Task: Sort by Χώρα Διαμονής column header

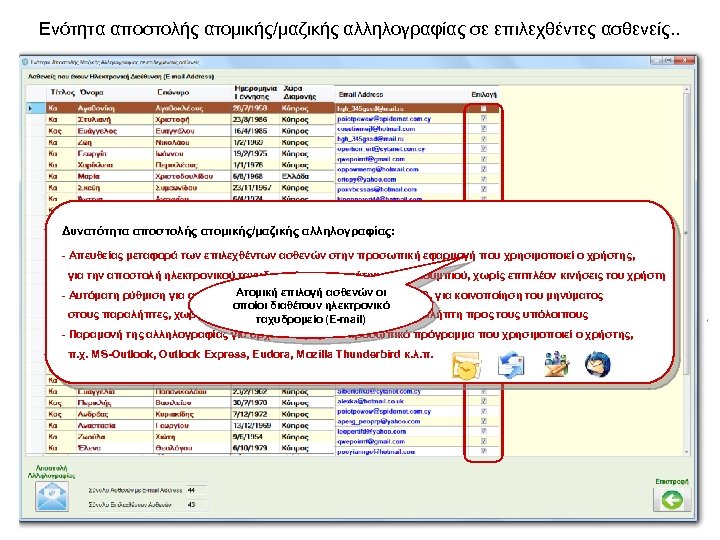Action: pyautogui.click(x=299, y=92)
